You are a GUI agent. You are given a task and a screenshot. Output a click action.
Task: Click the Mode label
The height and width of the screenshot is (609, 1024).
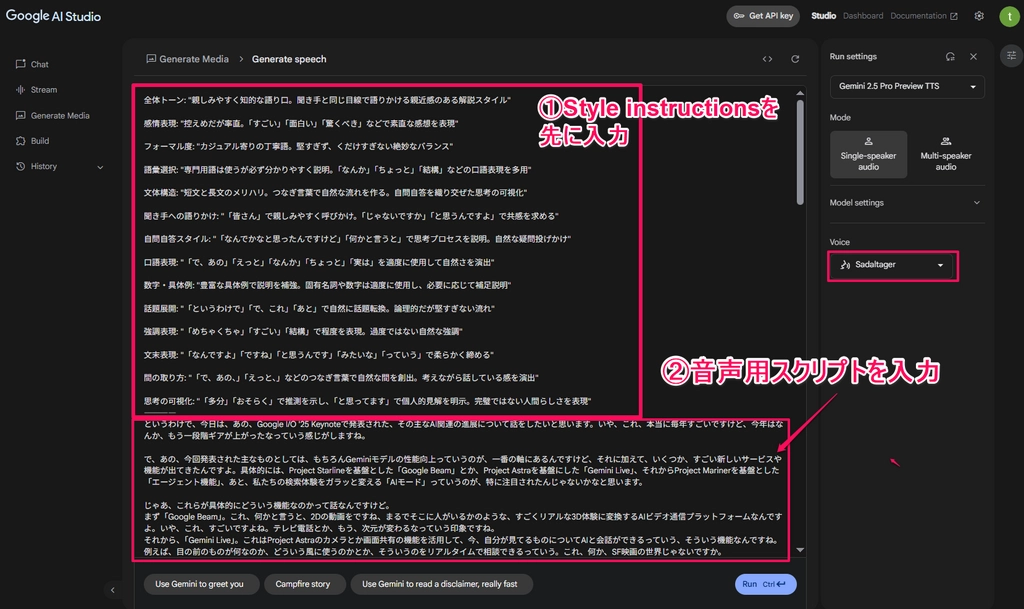click(840, 117)
